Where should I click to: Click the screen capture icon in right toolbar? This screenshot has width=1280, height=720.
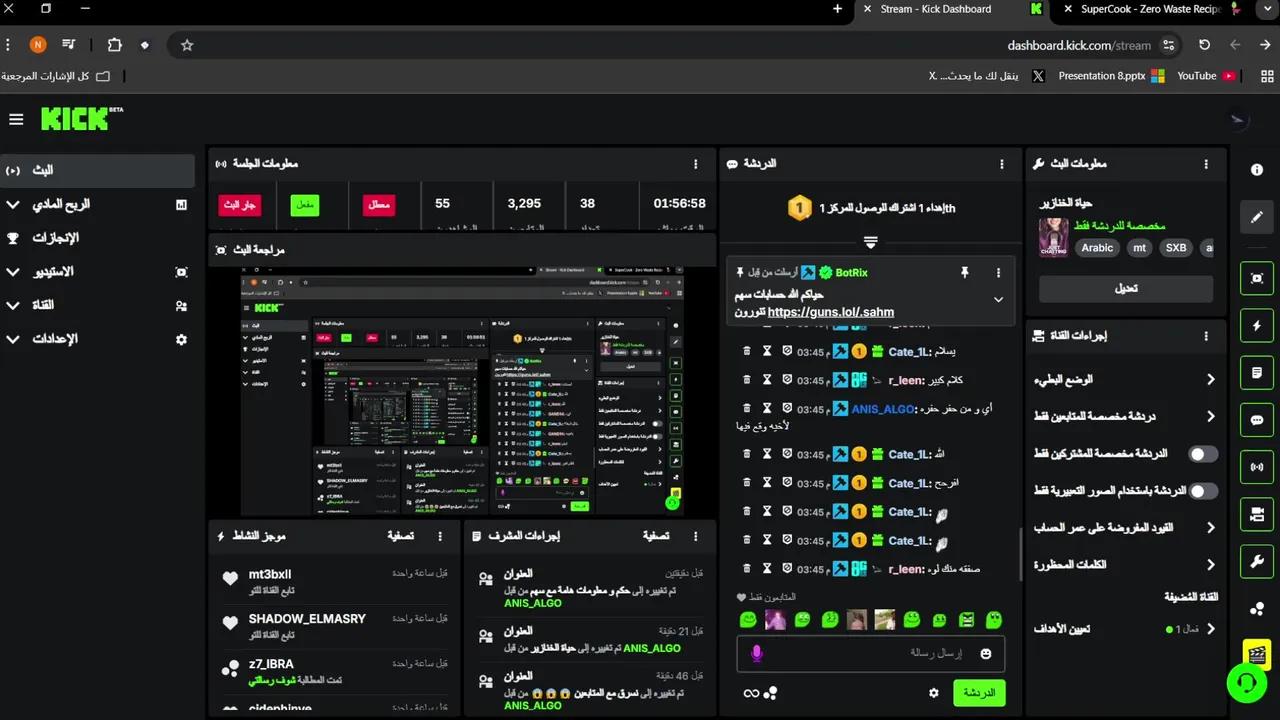coord(1257,278)
